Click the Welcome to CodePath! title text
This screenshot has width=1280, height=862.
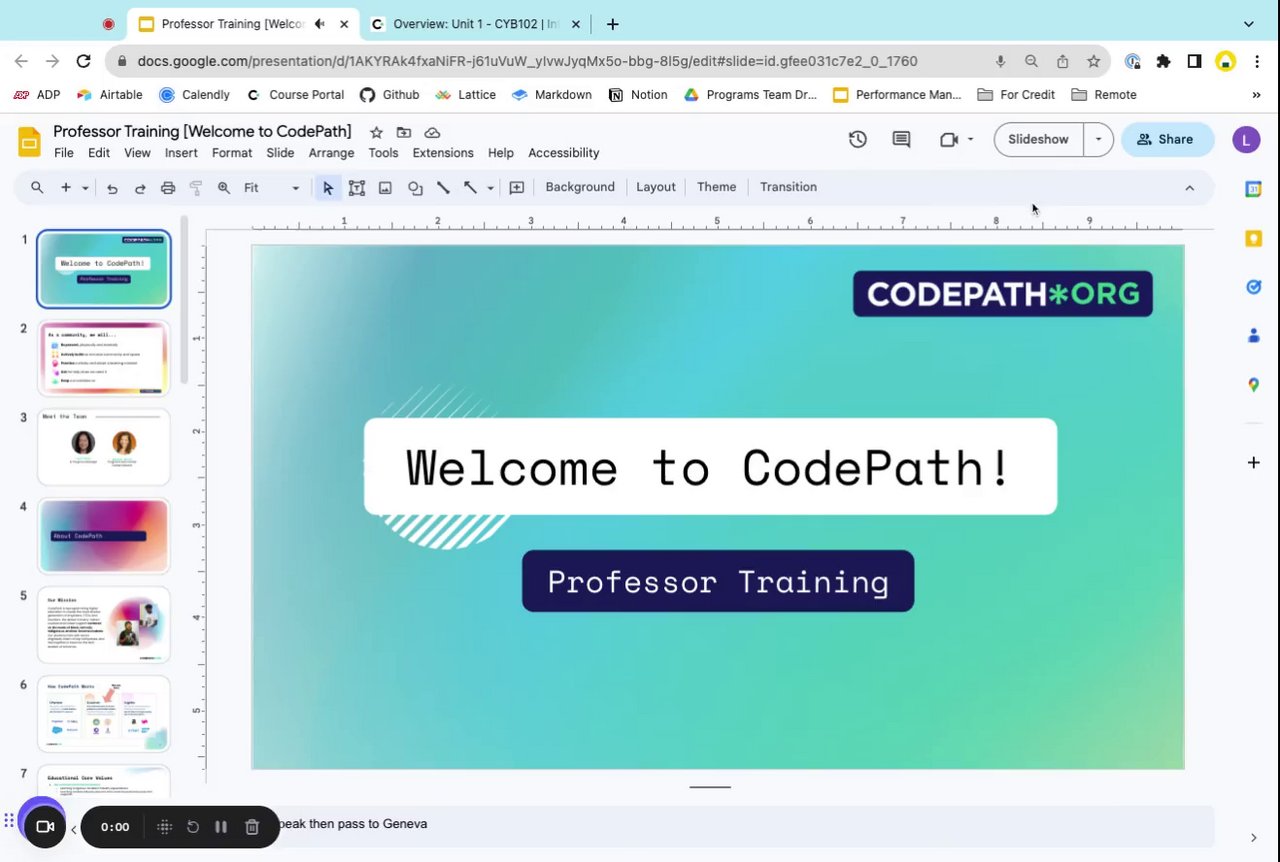tap(709, 467)
